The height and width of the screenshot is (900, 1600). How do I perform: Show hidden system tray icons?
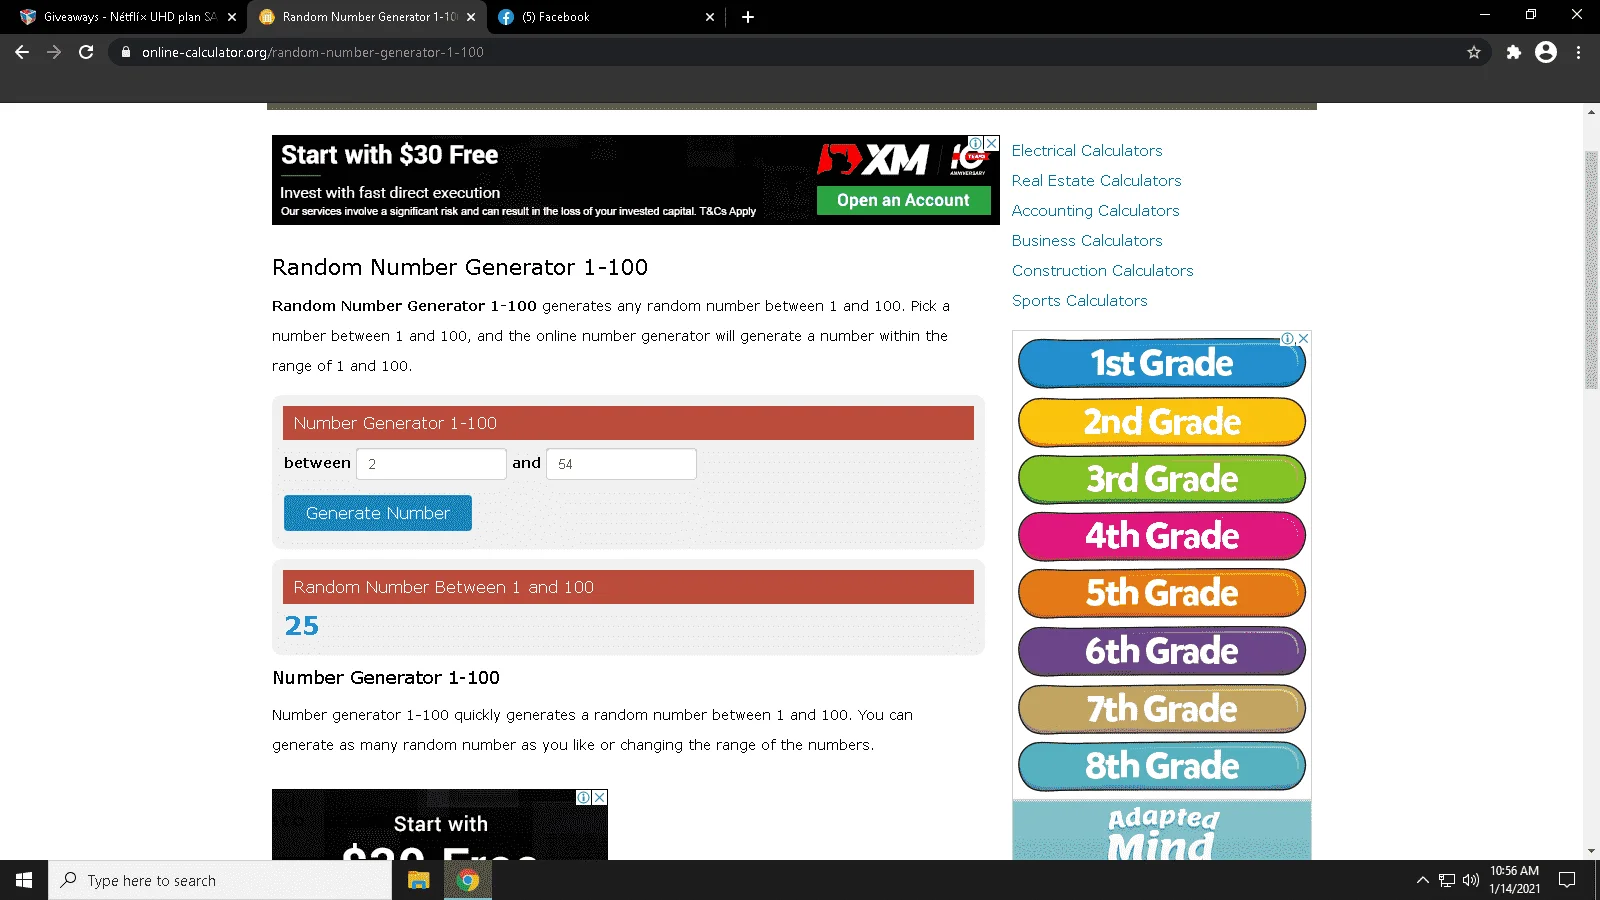[x=1422, y=880]
